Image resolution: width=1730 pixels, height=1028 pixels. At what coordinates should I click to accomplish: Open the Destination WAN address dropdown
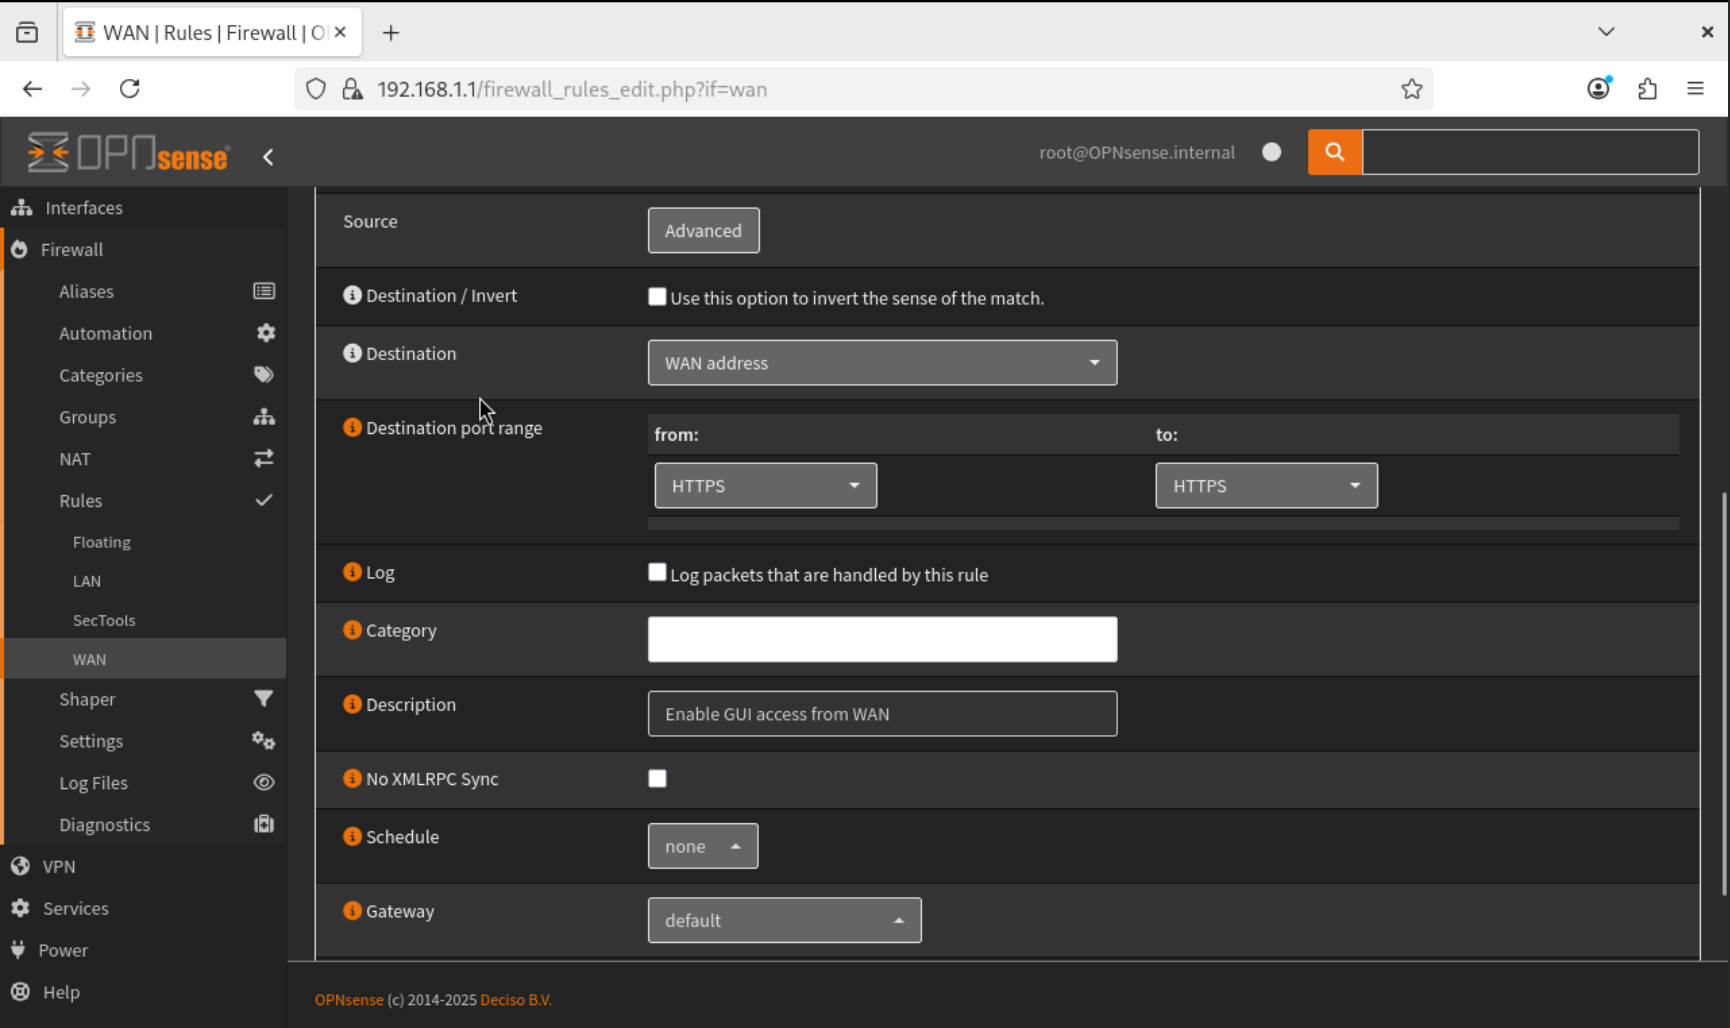(882, 363)
